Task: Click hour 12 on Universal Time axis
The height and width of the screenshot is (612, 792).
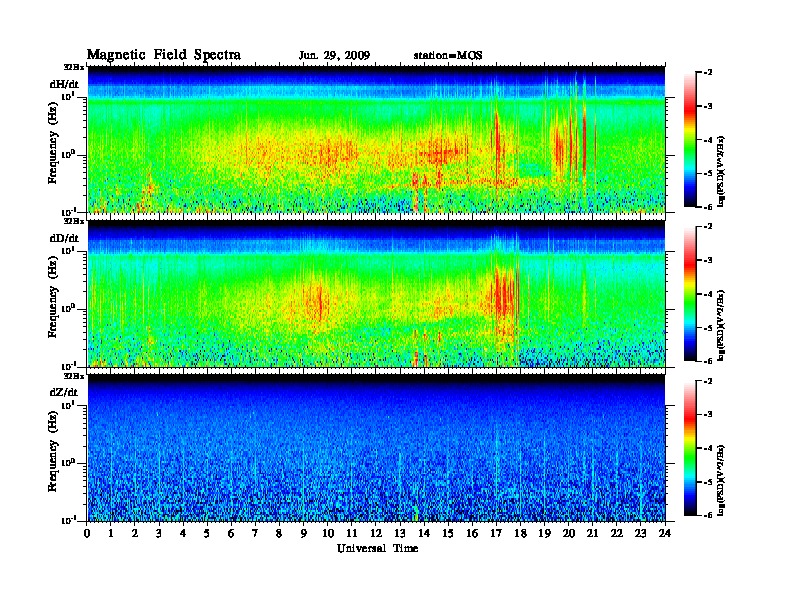Action: 376,534
